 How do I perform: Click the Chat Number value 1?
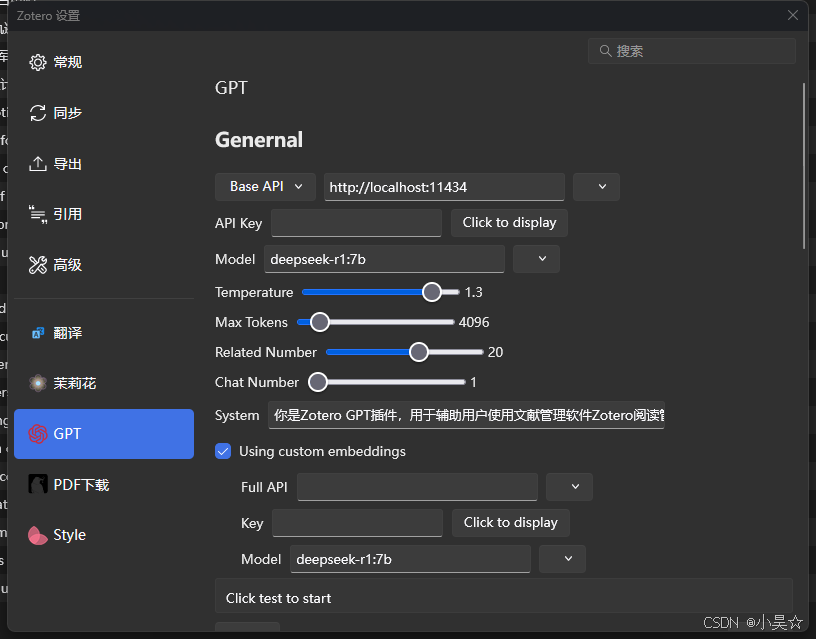[x=473, y=382]
